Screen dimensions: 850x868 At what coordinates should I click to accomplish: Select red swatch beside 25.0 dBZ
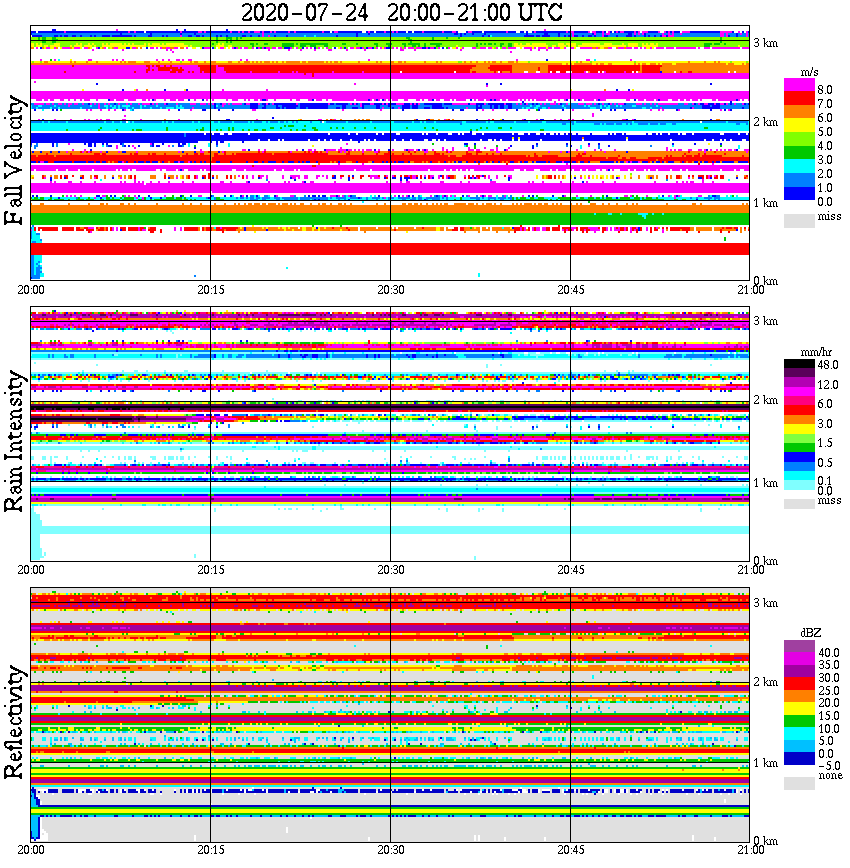[799, 684]
